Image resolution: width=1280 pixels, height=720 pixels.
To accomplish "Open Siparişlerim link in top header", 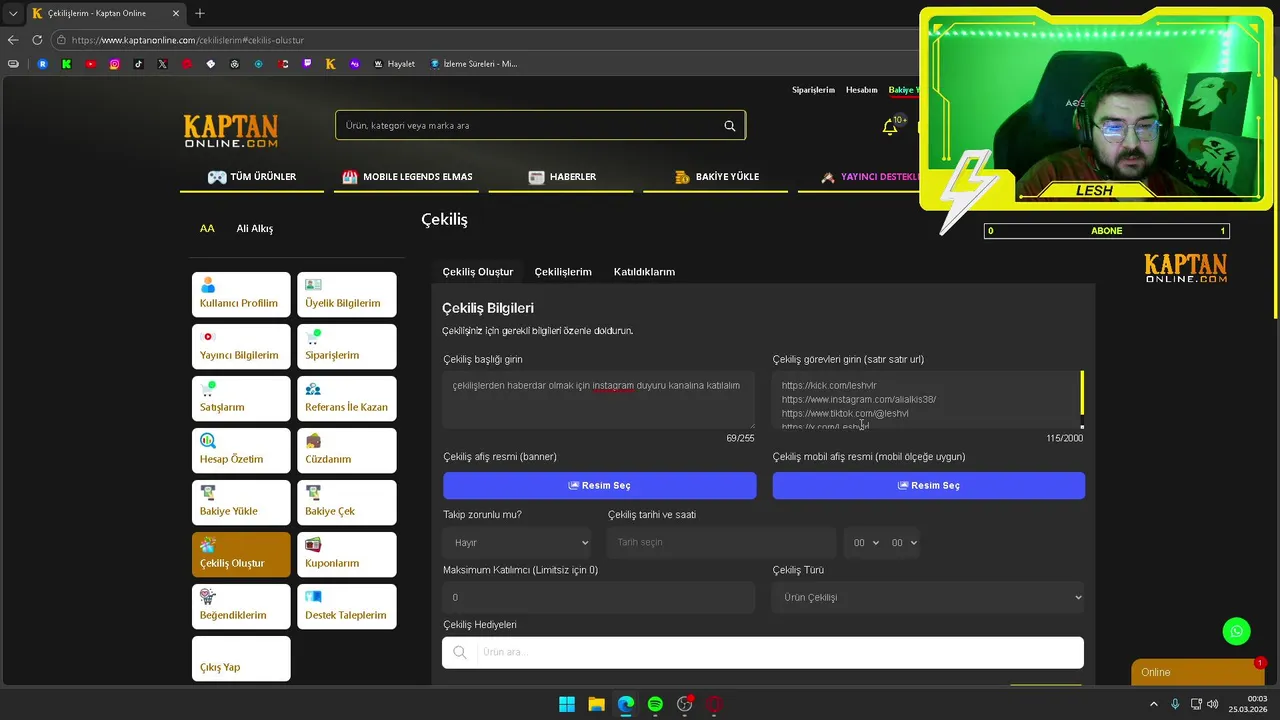I will pos(813,90).
